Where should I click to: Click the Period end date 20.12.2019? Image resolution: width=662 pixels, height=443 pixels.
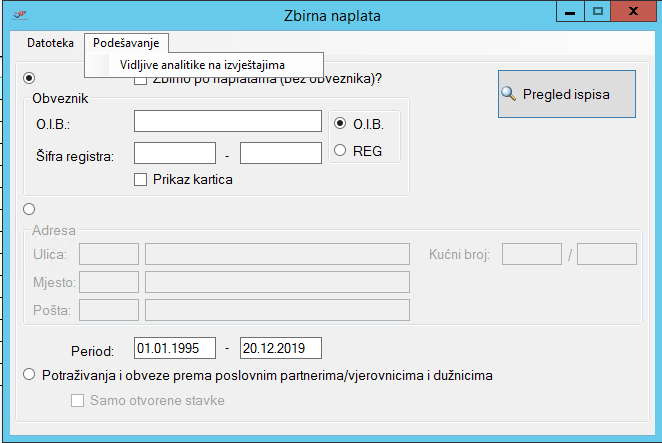tap(280, 349)
